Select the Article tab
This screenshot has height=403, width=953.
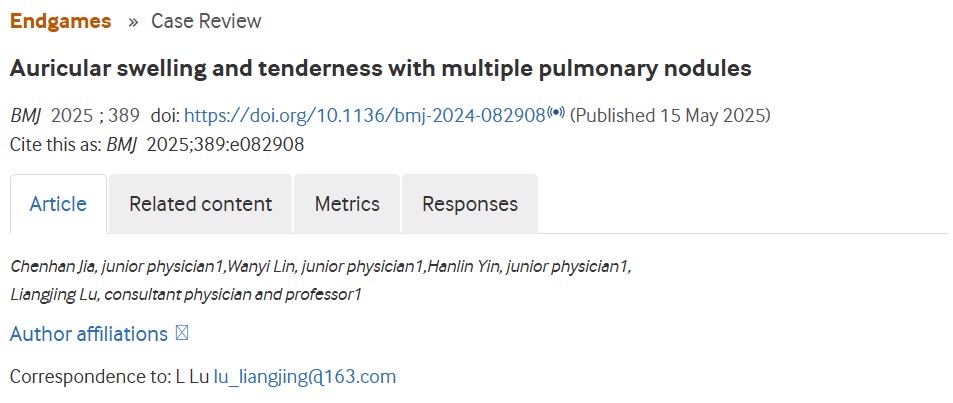click(x=58, y=204)
